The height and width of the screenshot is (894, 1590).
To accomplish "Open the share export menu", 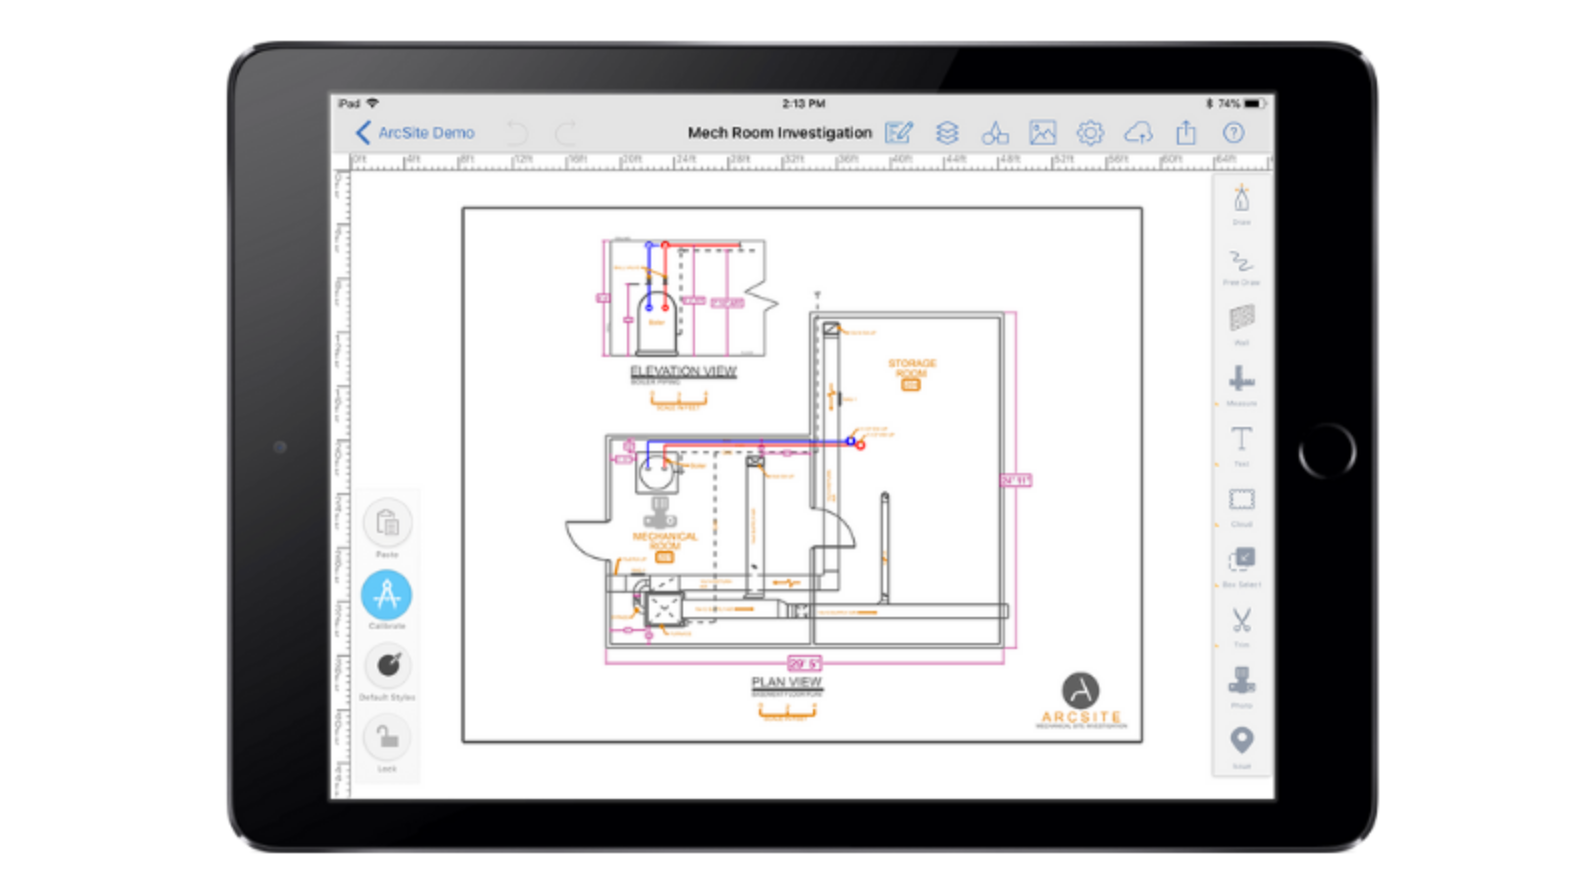I will coord(1186,133).
